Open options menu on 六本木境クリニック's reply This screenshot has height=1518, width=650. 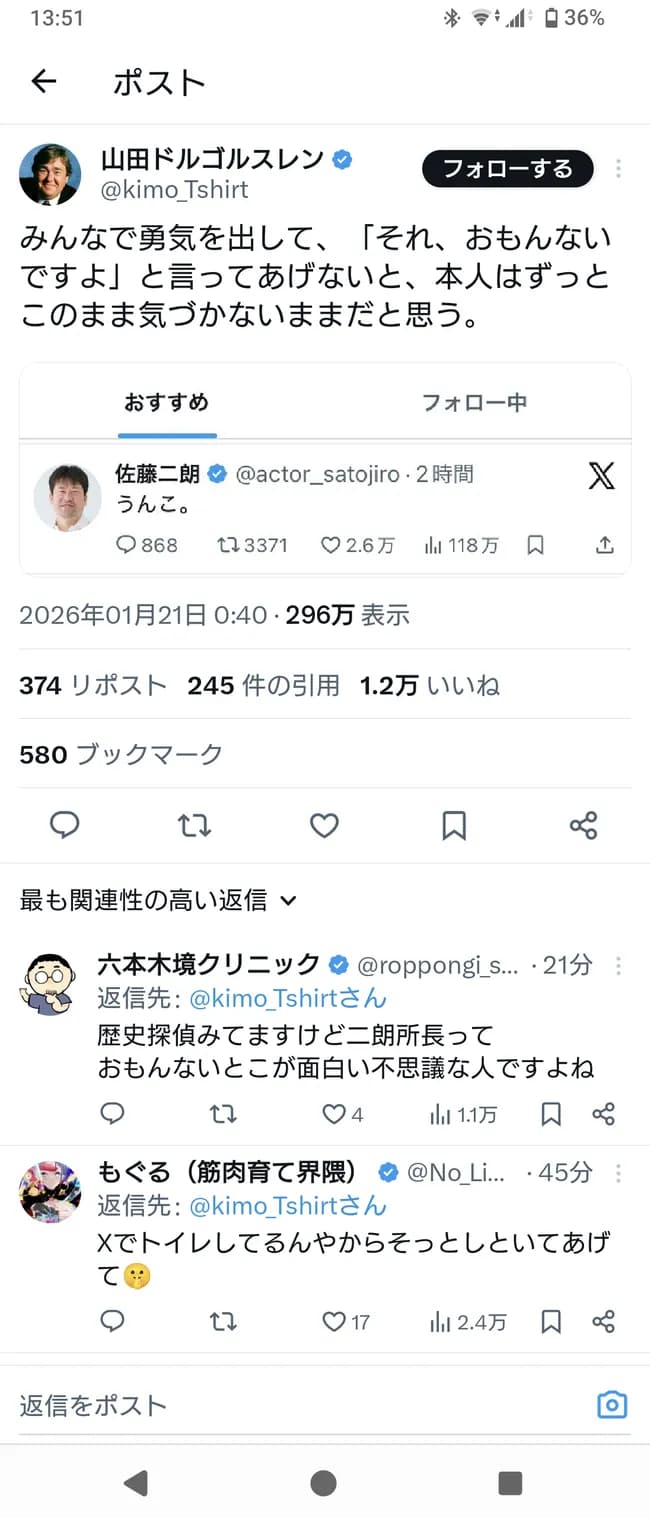point(618,966)
